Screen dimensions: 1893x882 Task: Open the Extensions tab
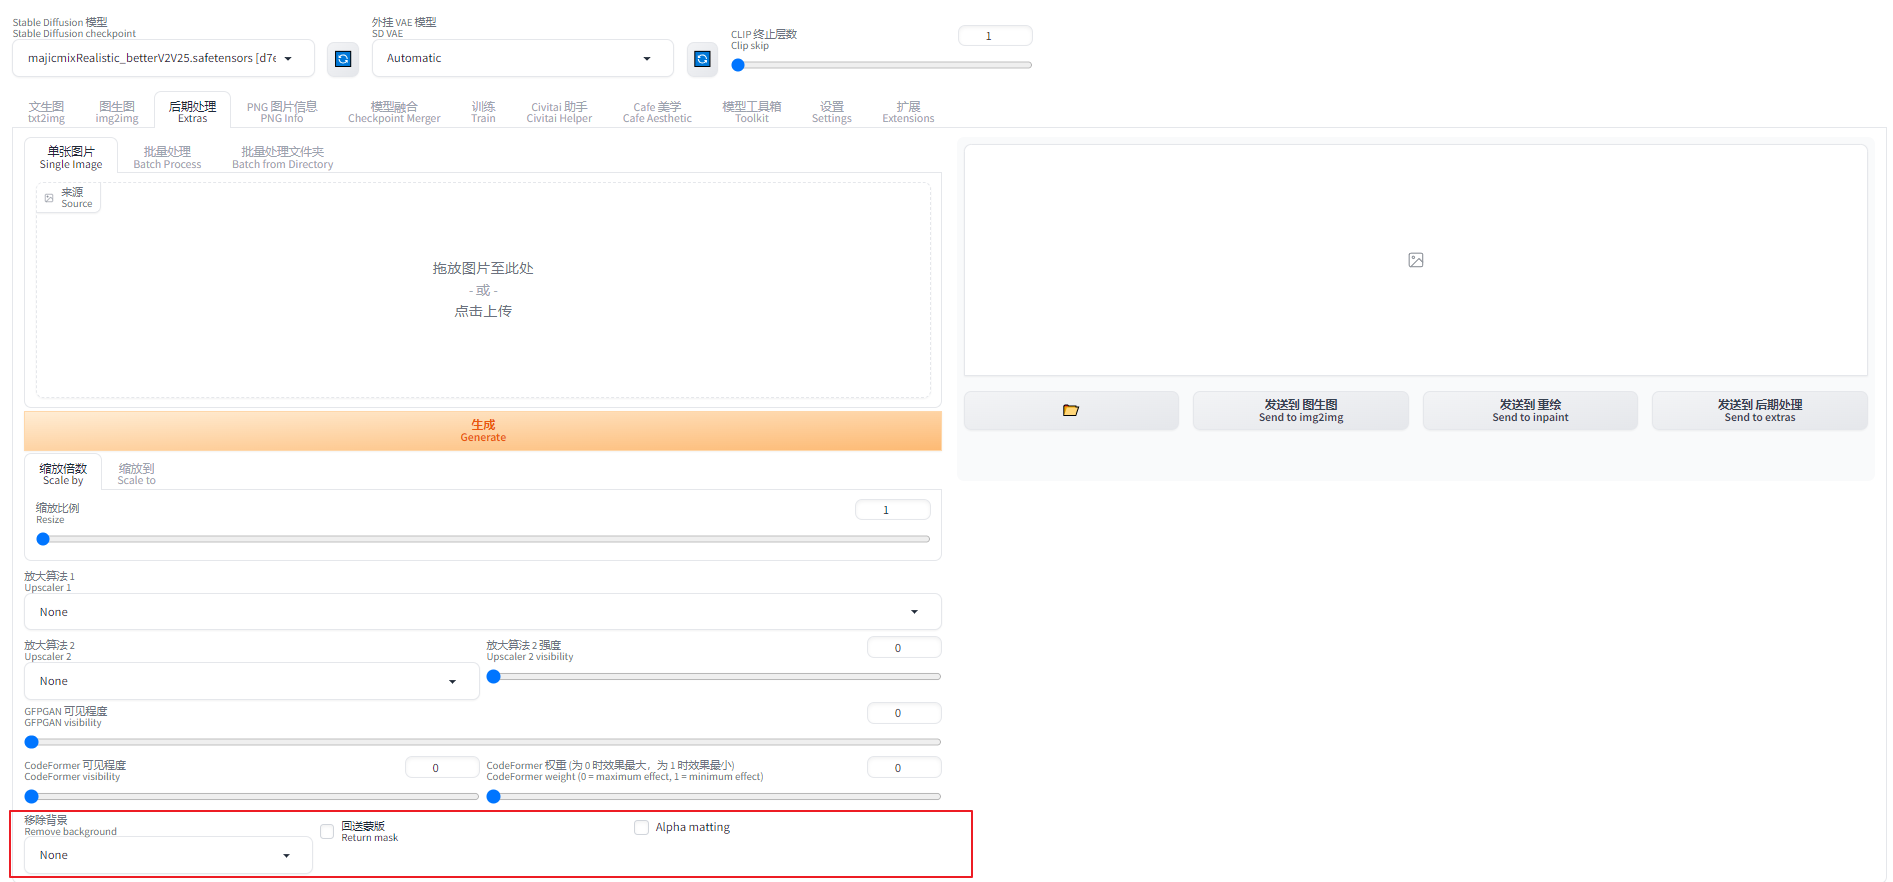pyautogui.click(x=908, y=111)
